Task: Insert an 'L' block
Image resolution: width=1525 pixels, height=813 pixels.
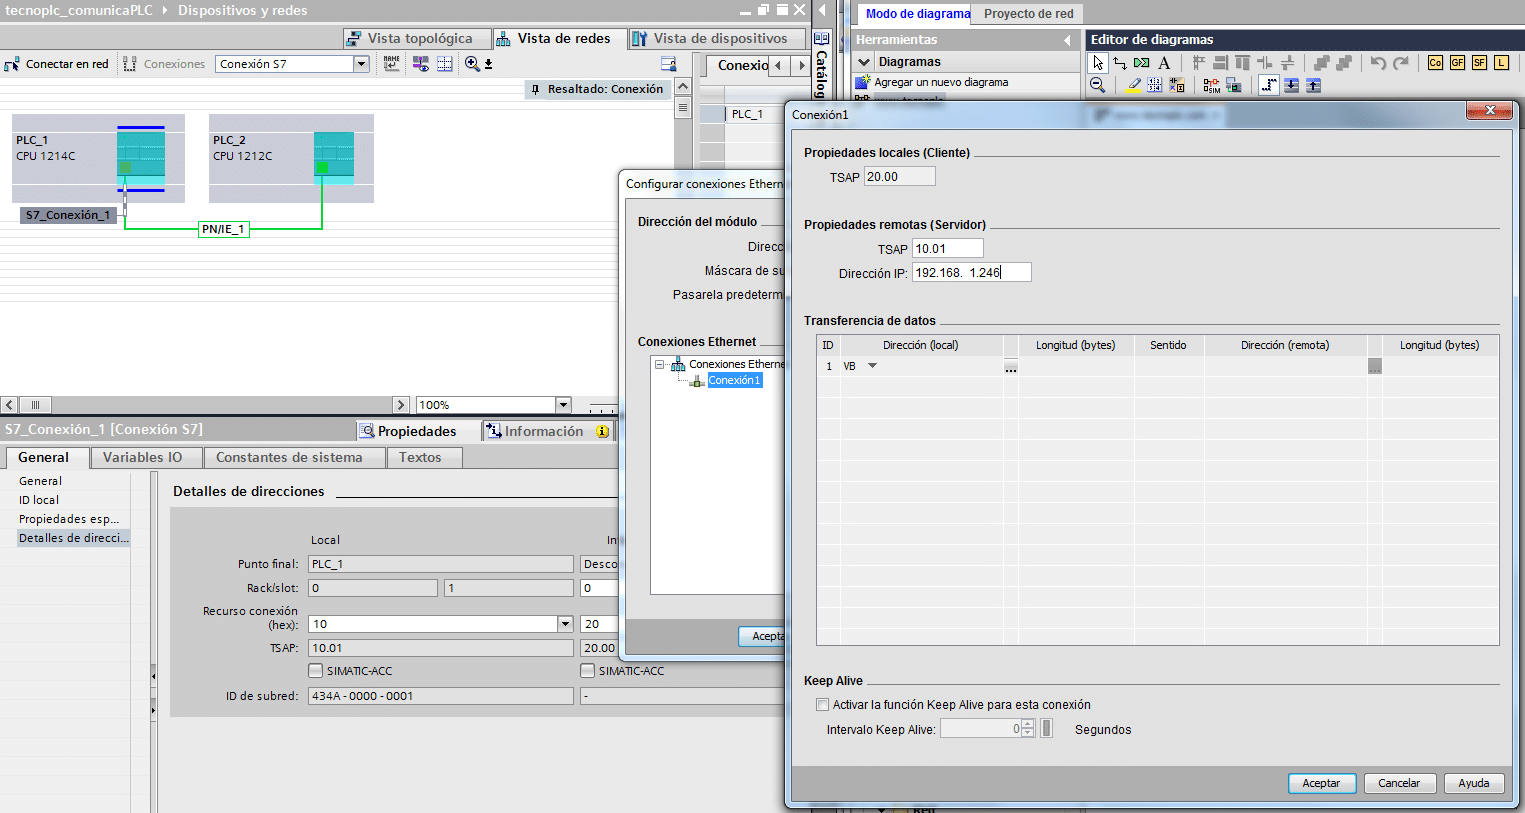Action: (x=1501, y=62)
